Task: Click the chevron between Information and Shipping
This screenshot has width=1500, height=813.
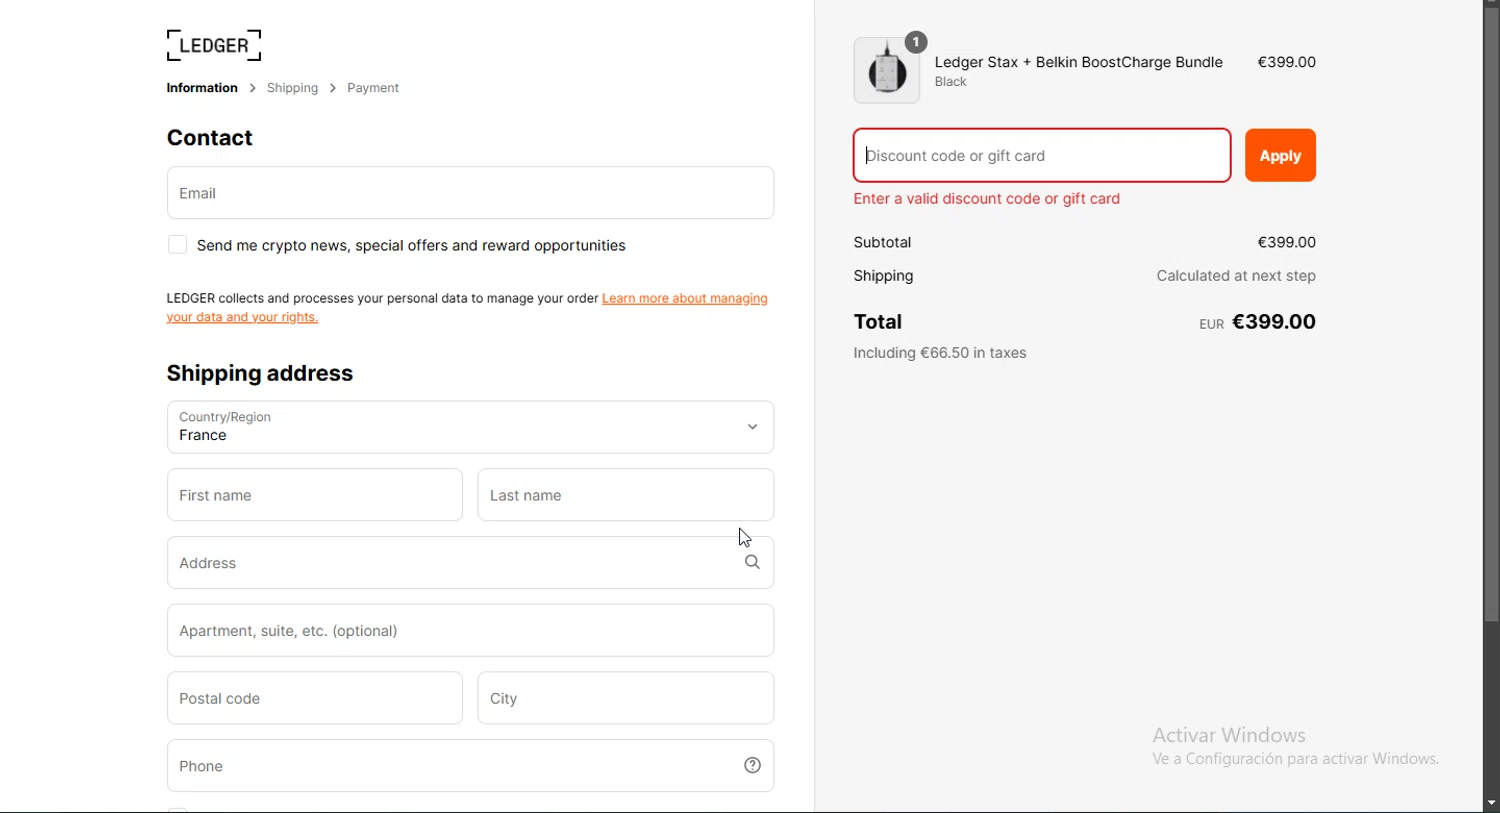Action: point(253,88)
